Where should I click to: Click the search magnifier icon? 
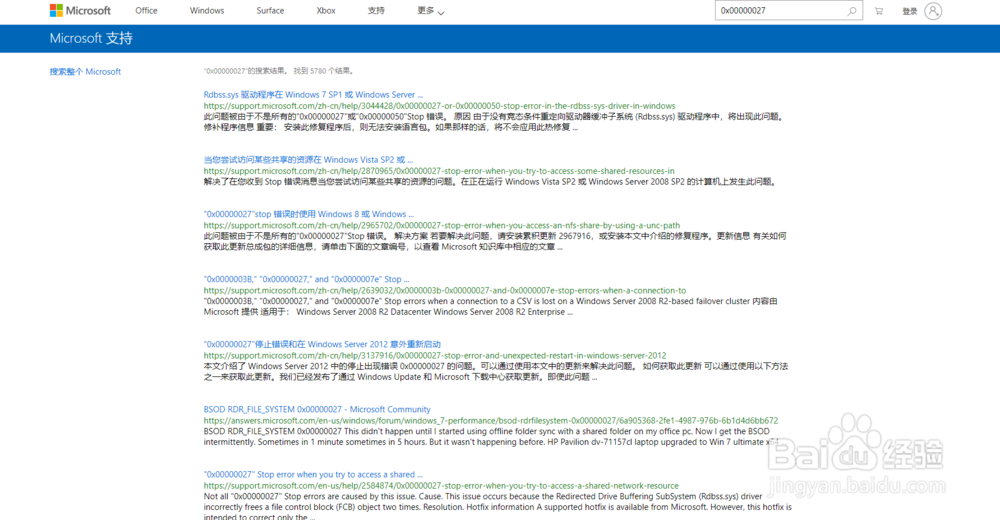(851, 11)
